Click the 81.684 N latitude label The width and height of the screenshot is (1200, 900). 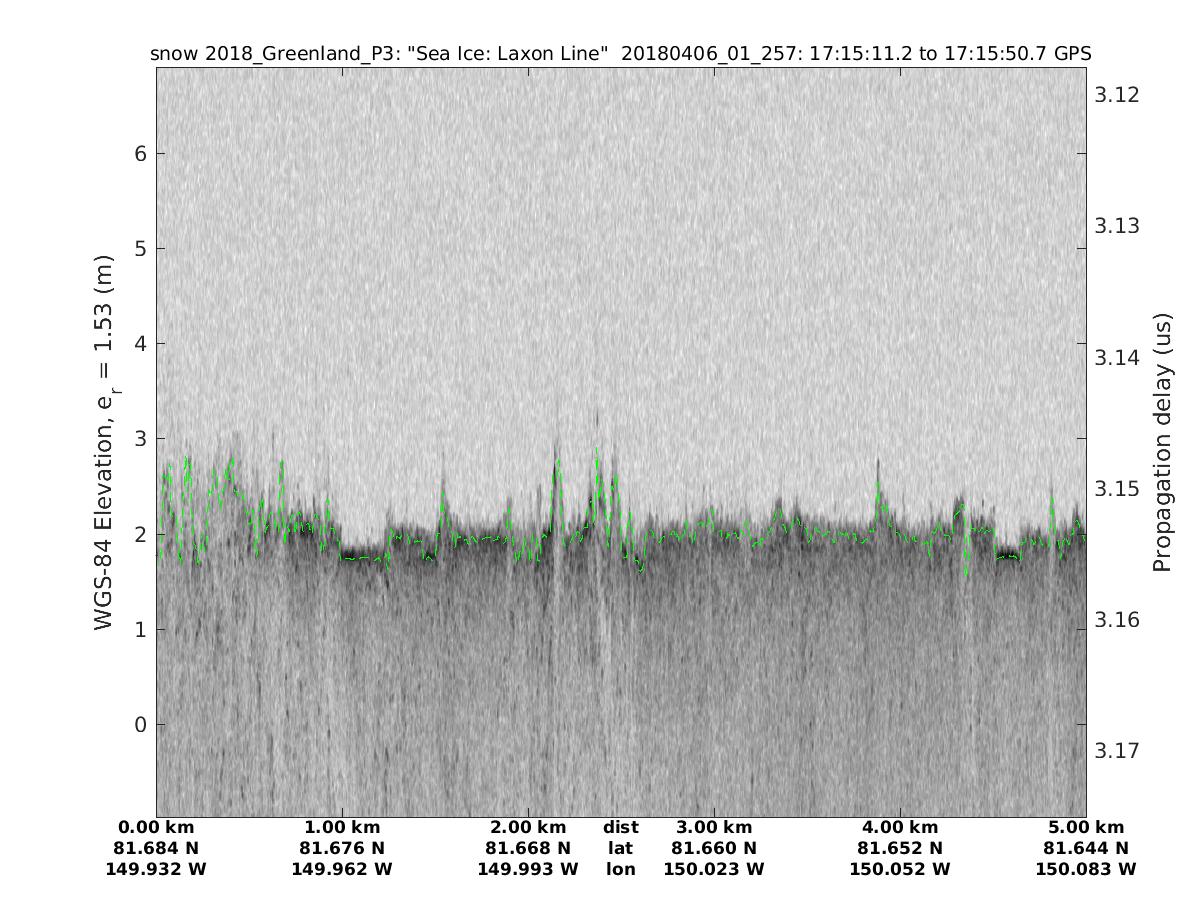click(156, 849)
